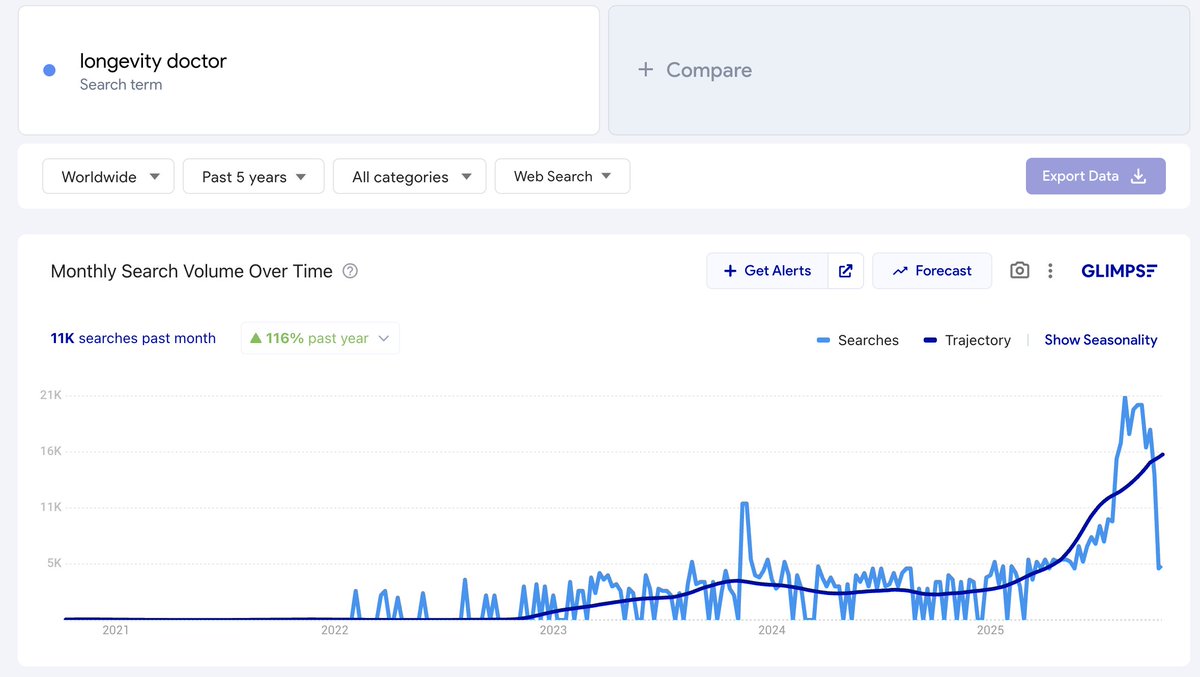Click the Export Data button
Image resolution: width=1200 pixels, height=677 pixels.
(1095, 176)
